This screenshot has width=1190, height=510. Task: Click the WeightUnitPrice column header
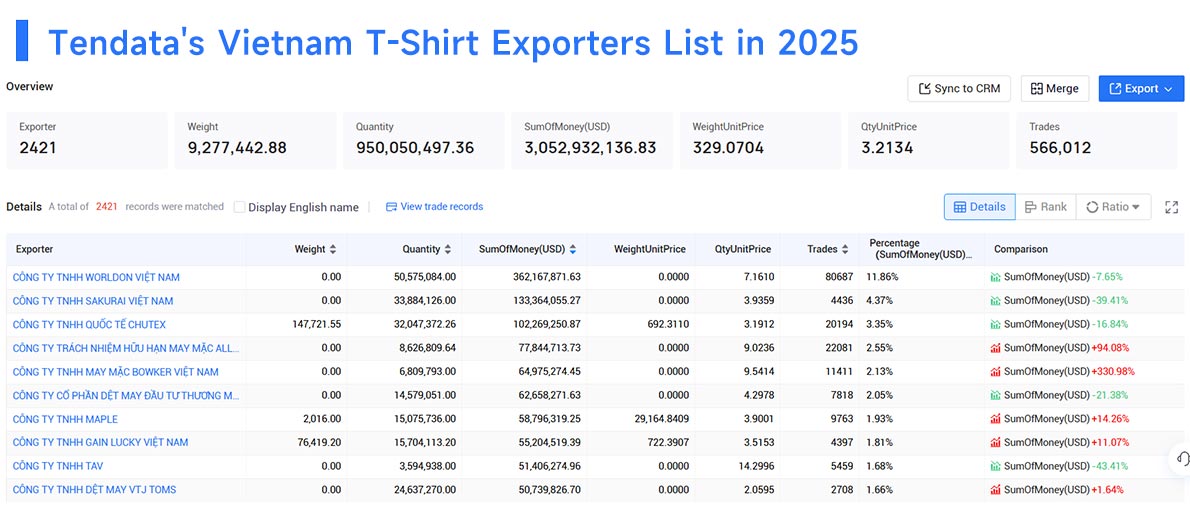(650, 249)
